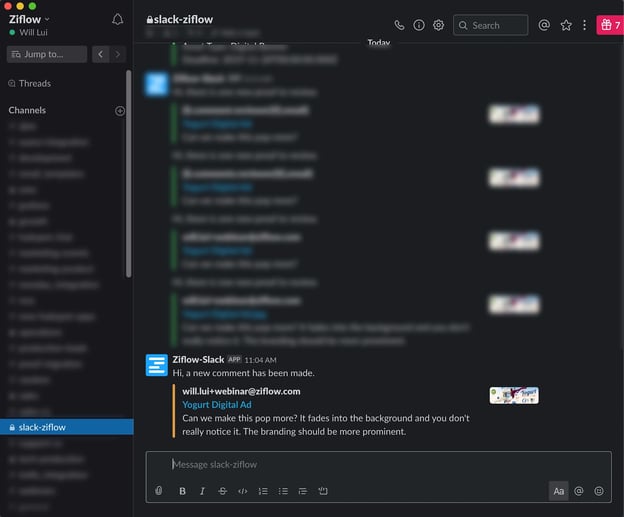Open channel details info icon
624x517 pixels.
(x=419, y=25)
